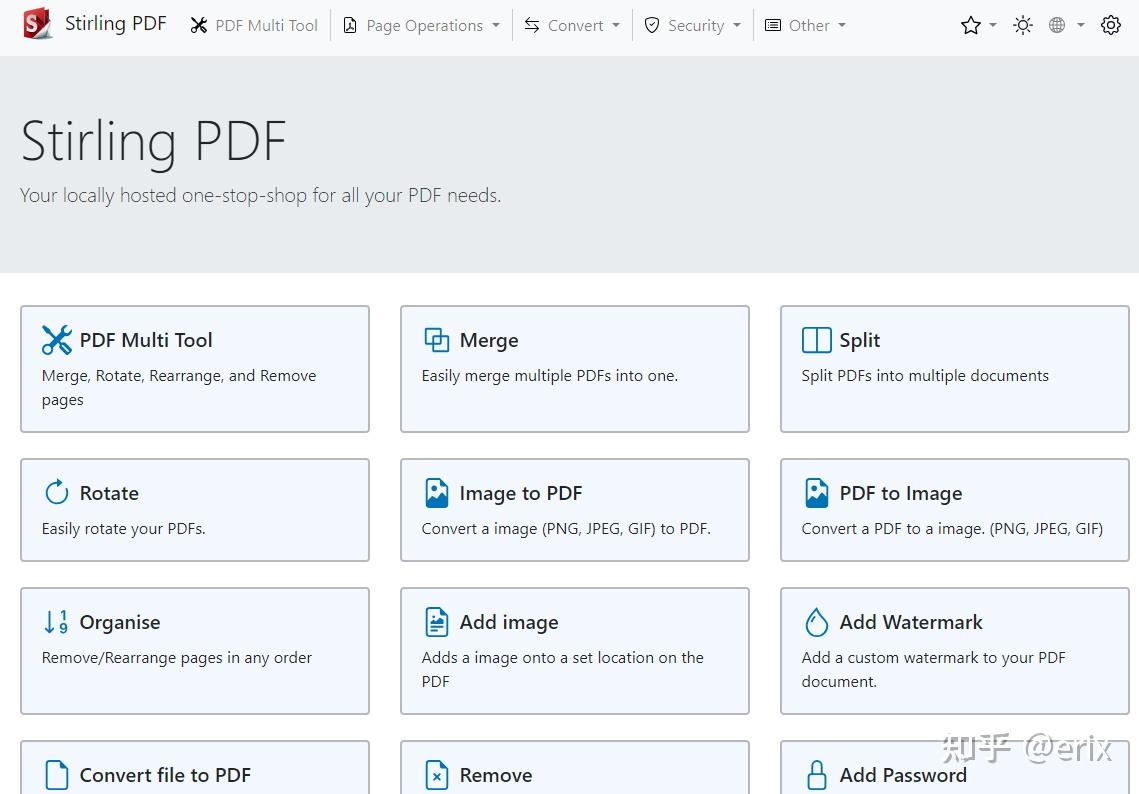Select the Image to PDF icon
The width and height of the screenshot is (1139, 794).
[436, 492]
